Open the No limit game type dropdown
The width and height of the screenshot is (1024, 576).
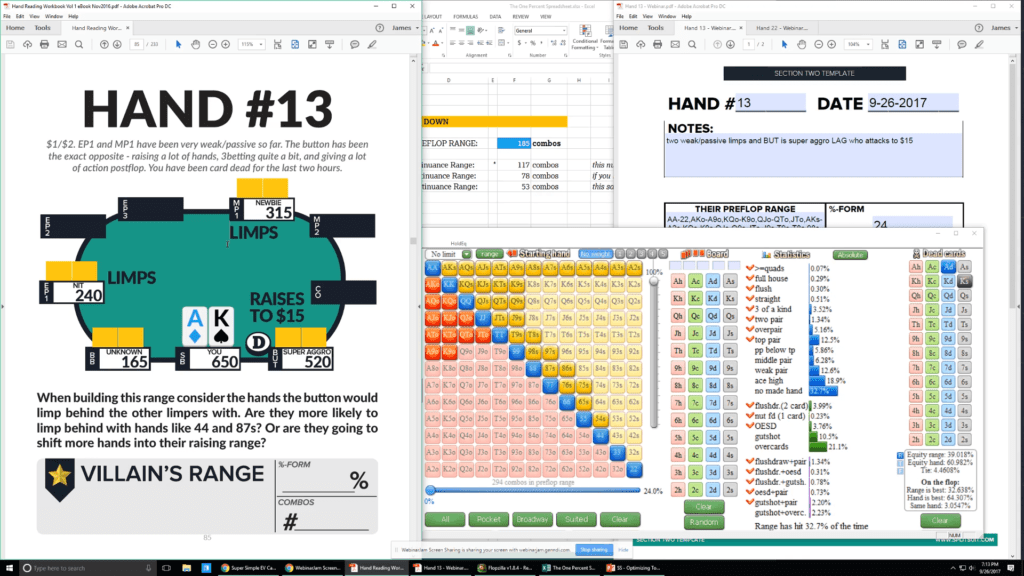(x=466, y=254)
